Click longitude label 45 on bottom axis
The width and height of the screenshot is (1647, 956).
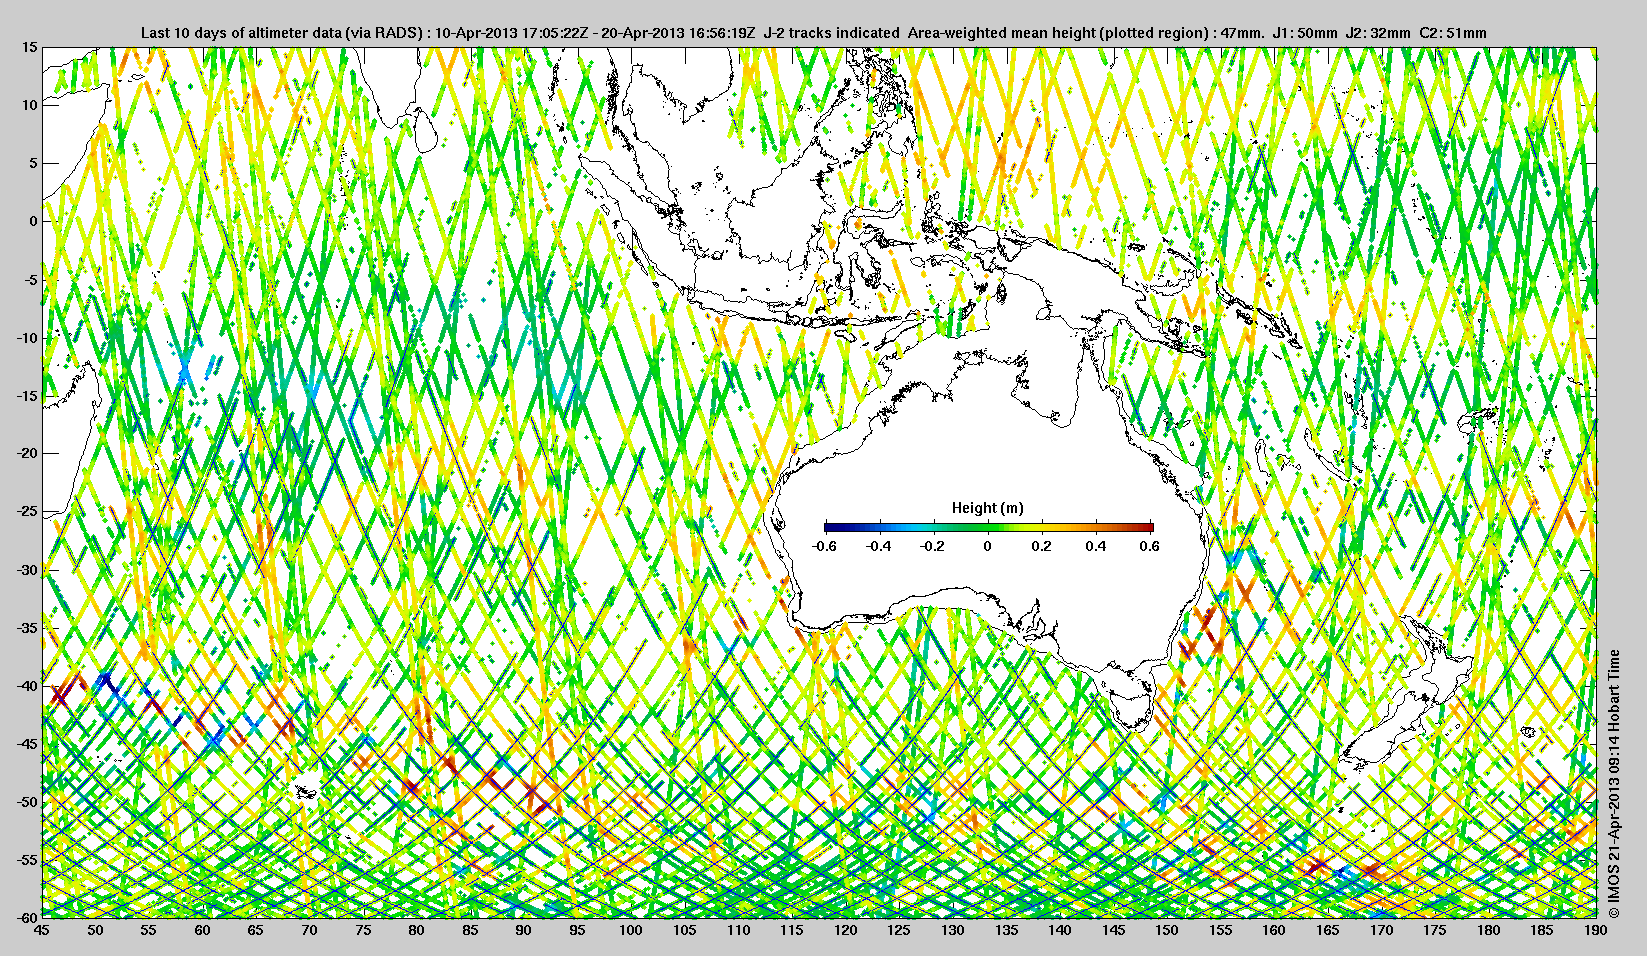click(42, 930)
